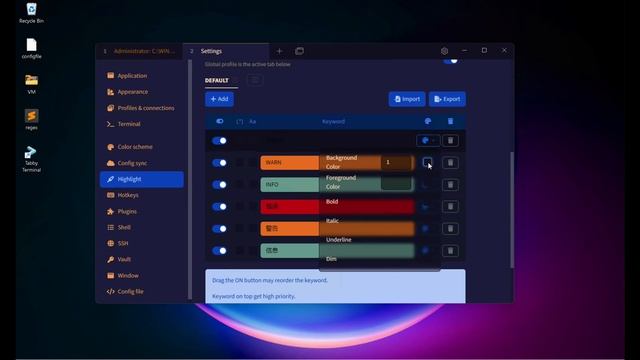Open Highlight settings section

click(142, 179)
